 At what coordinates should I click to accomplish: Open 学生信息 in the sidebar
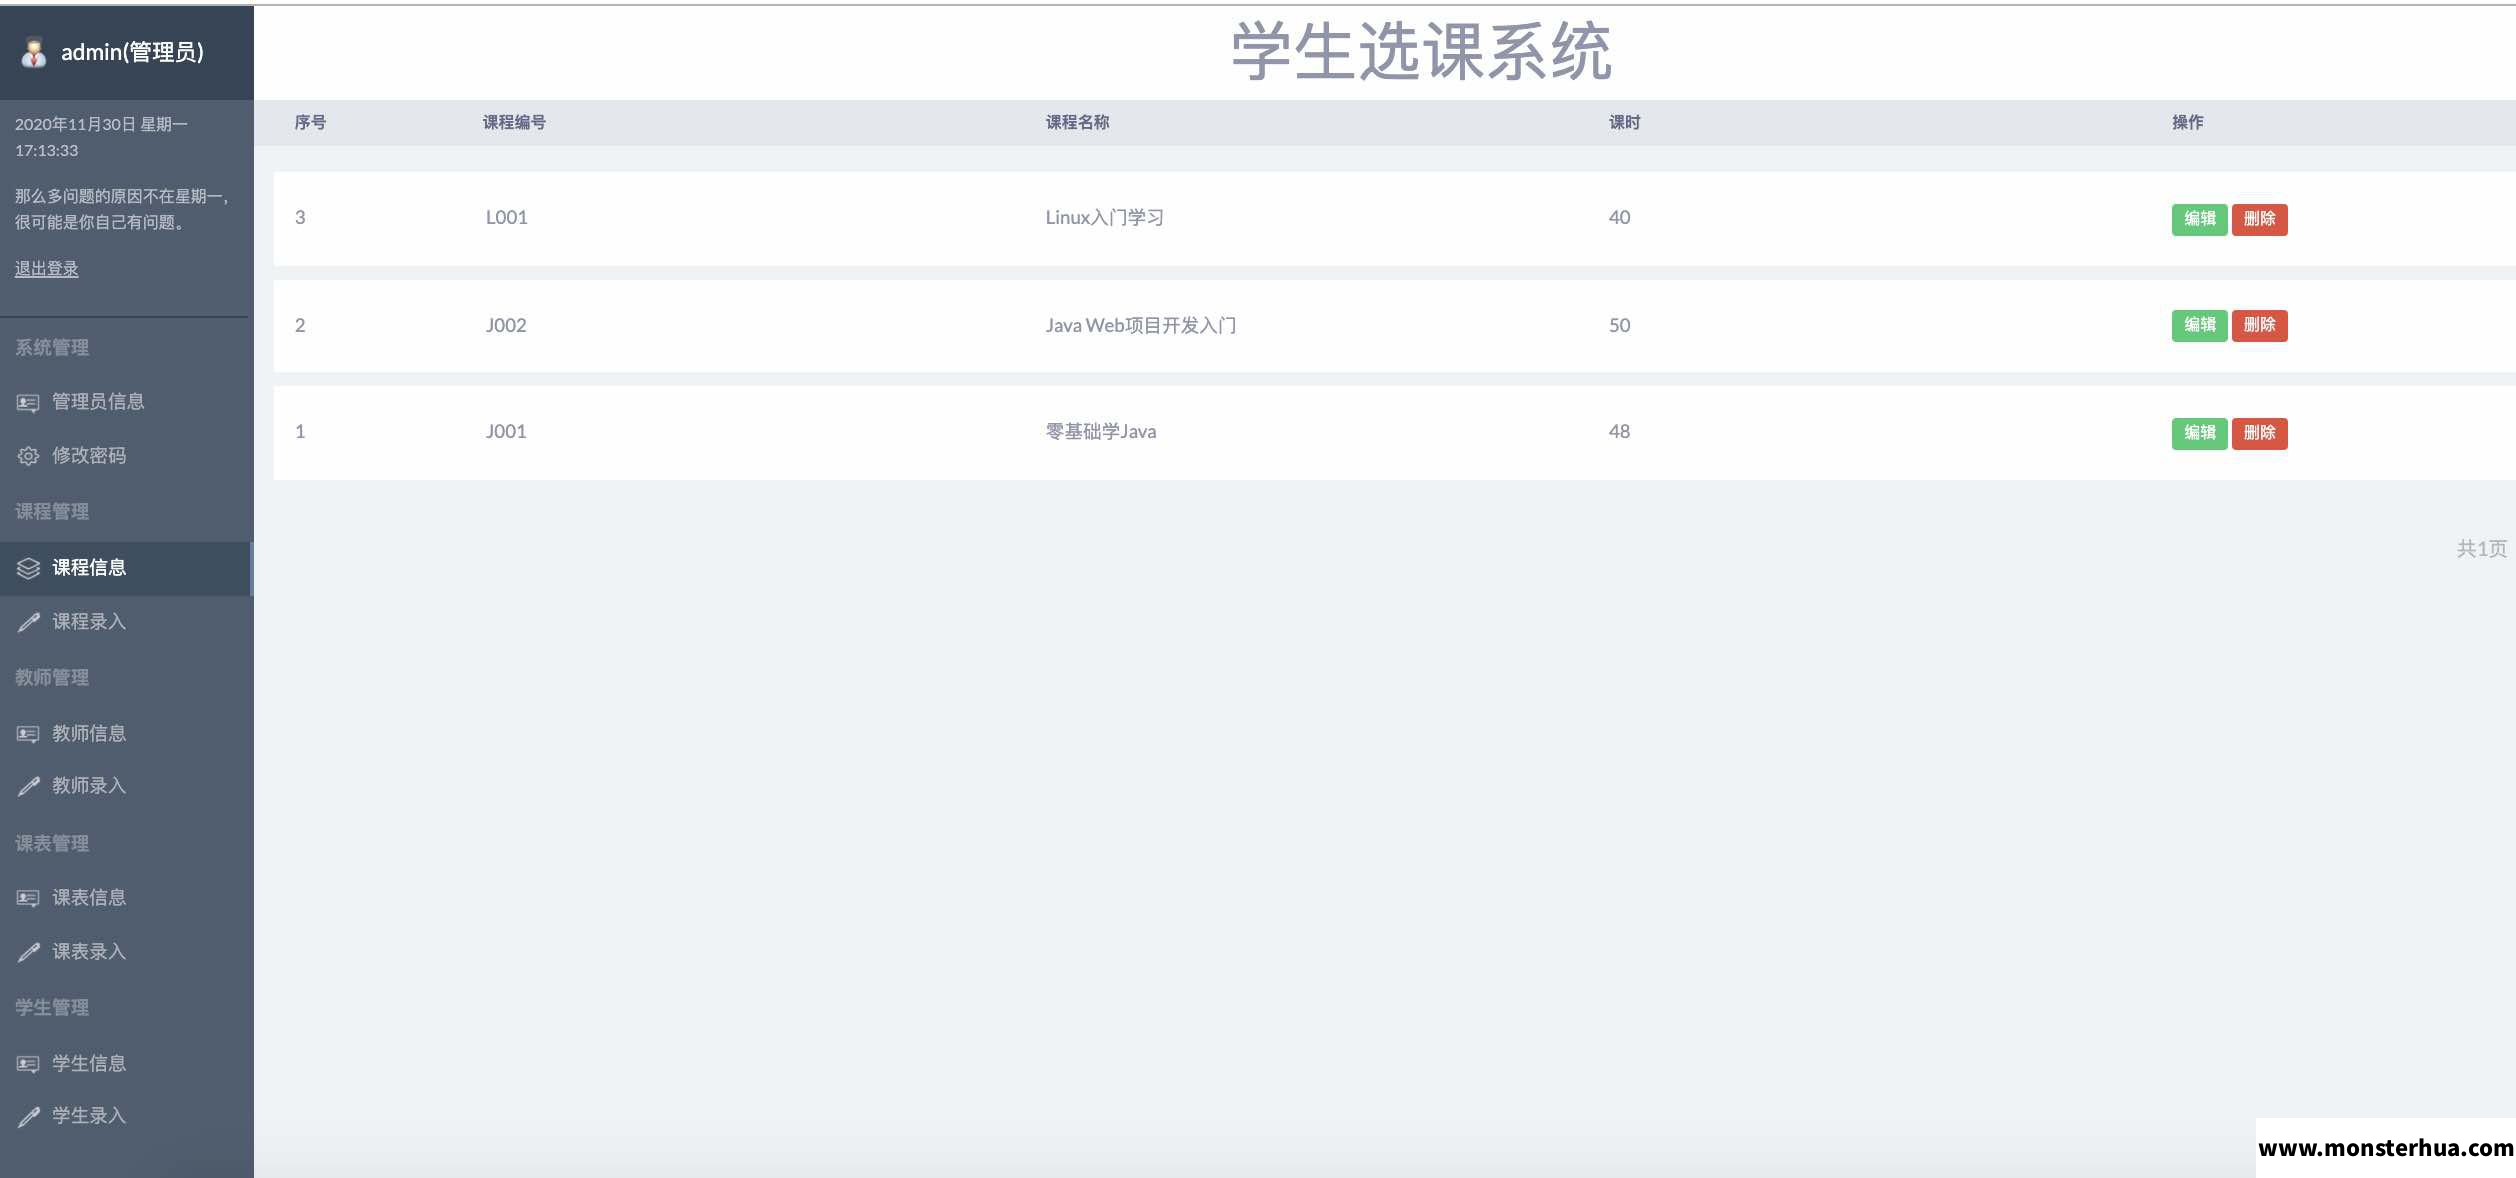tap(125, 1064)
